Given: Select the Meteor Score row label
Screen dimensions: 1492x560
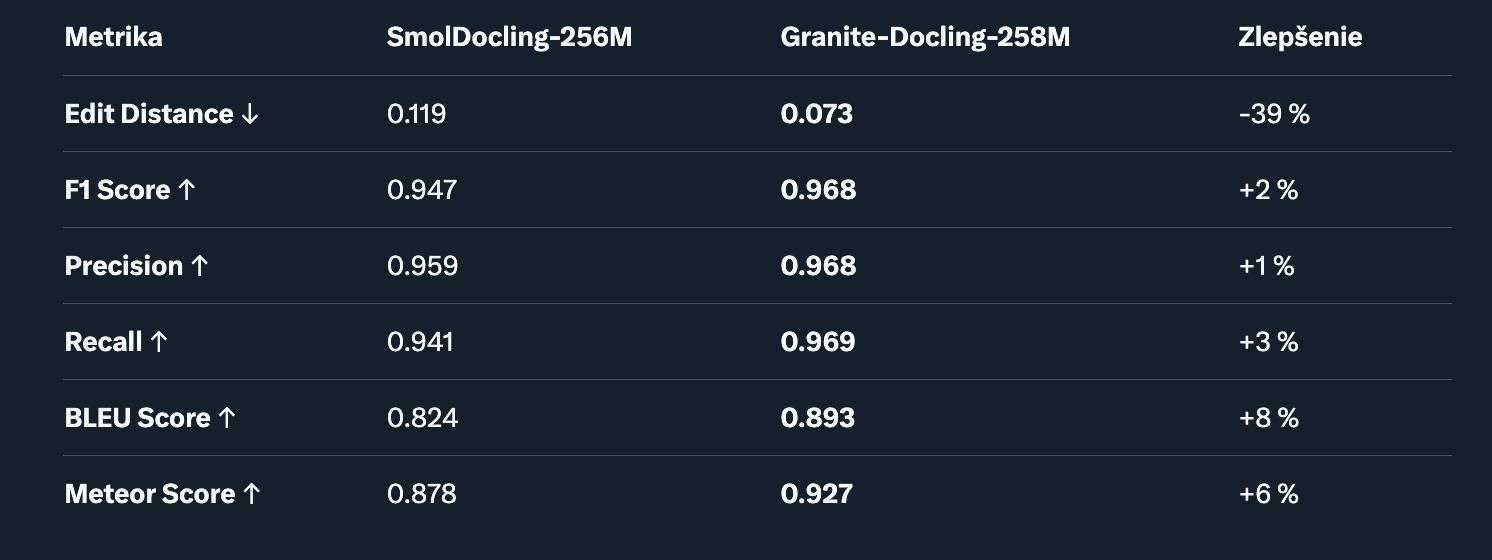Looking at the screenshot, I should click(162, 494).
